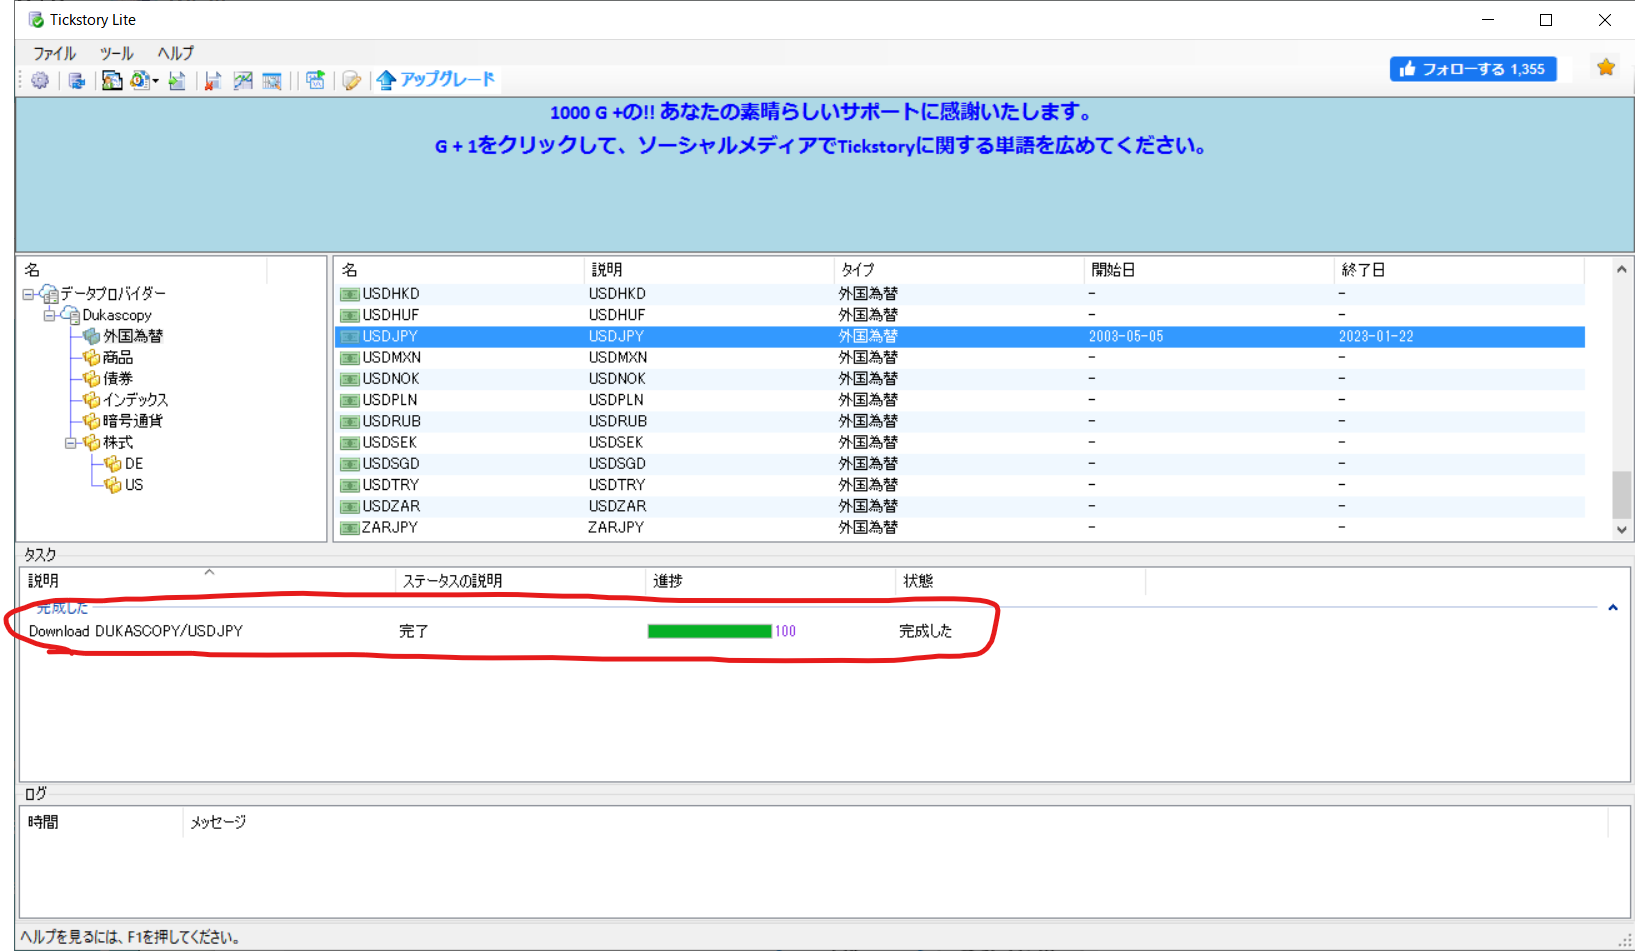Image resolution: width=1635 pixels, height=951 pixels.
Task: Select the 暗号通貨 folder
Action: [x=133, y=421]
